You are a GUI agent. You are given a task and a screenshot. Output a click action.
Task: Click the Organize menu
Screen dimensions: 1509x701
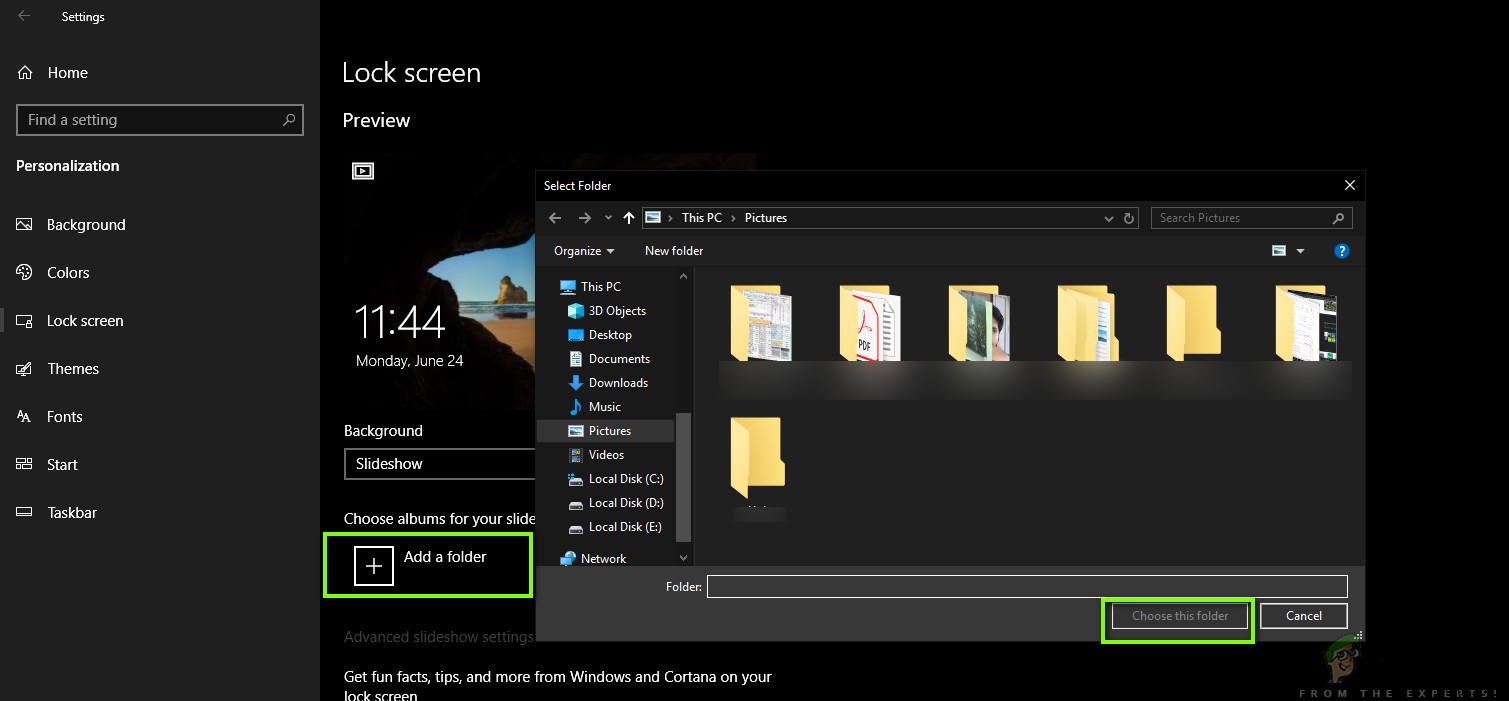point(583,250)
